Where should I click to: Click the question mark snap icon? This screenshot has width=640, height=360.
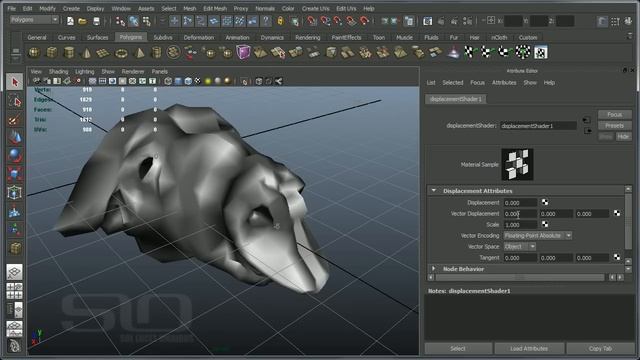click(x=266, y=21)
